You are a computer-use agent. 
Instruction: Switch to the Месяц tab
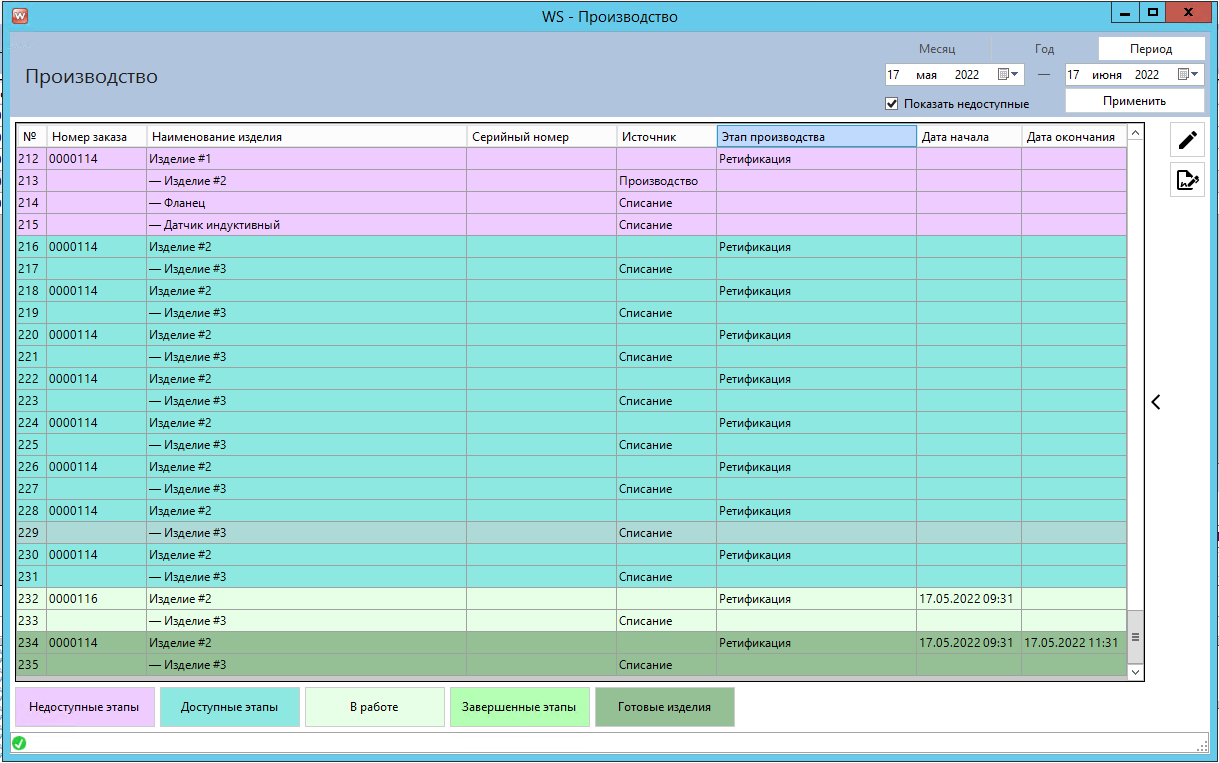(937, 48)
